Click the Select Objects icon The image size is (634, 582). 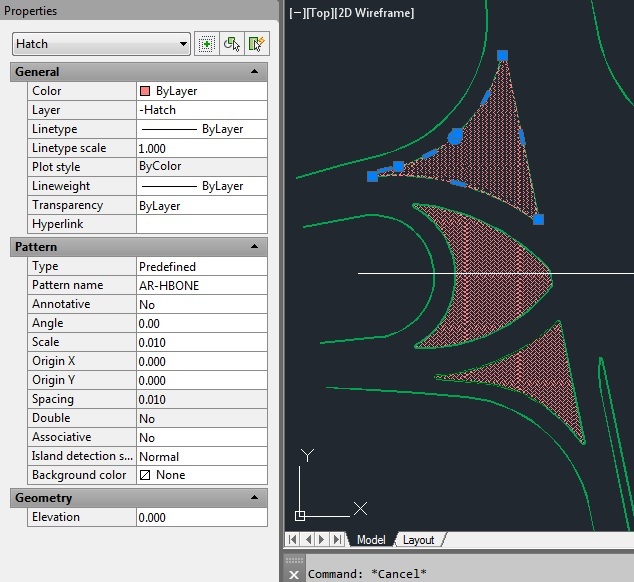tap(232, 44)
